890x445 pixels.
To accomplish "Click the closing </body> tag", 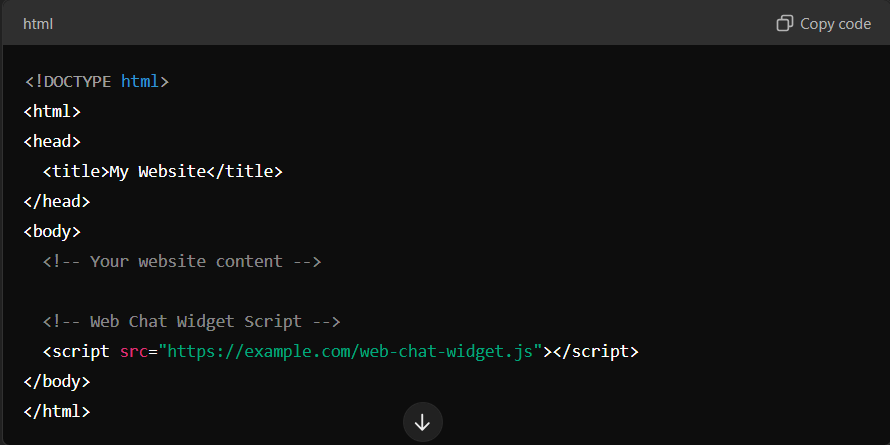I will pos(57,381).
